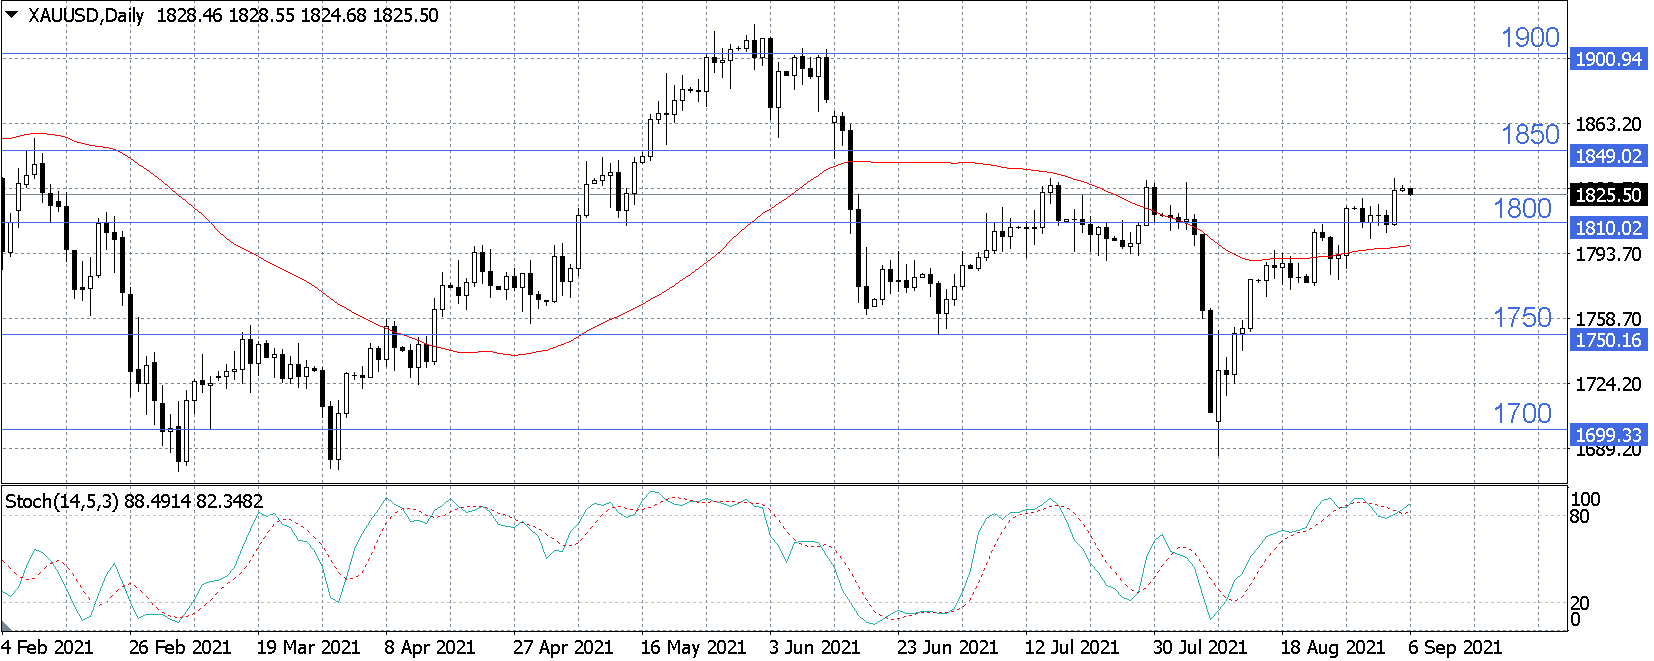Select the large blue 1900 annotation
The image size is (1654, 661).
pos(1530,38)
